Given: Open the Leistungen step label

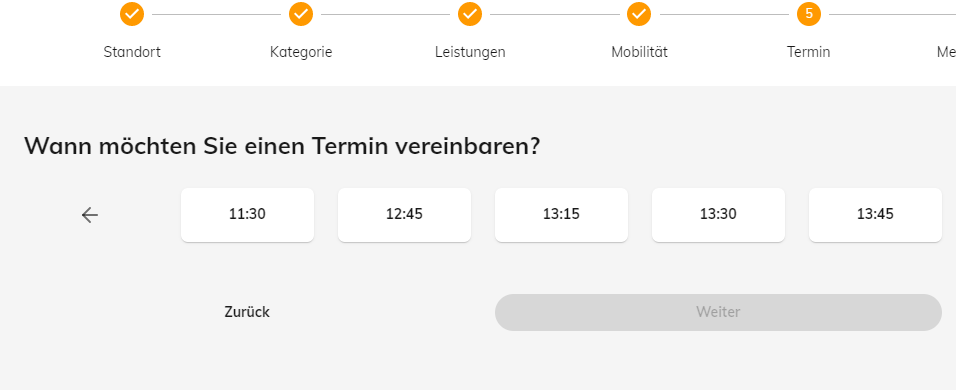Looking at the screenshot, I should pyautogui.click(x=470, y=52).
